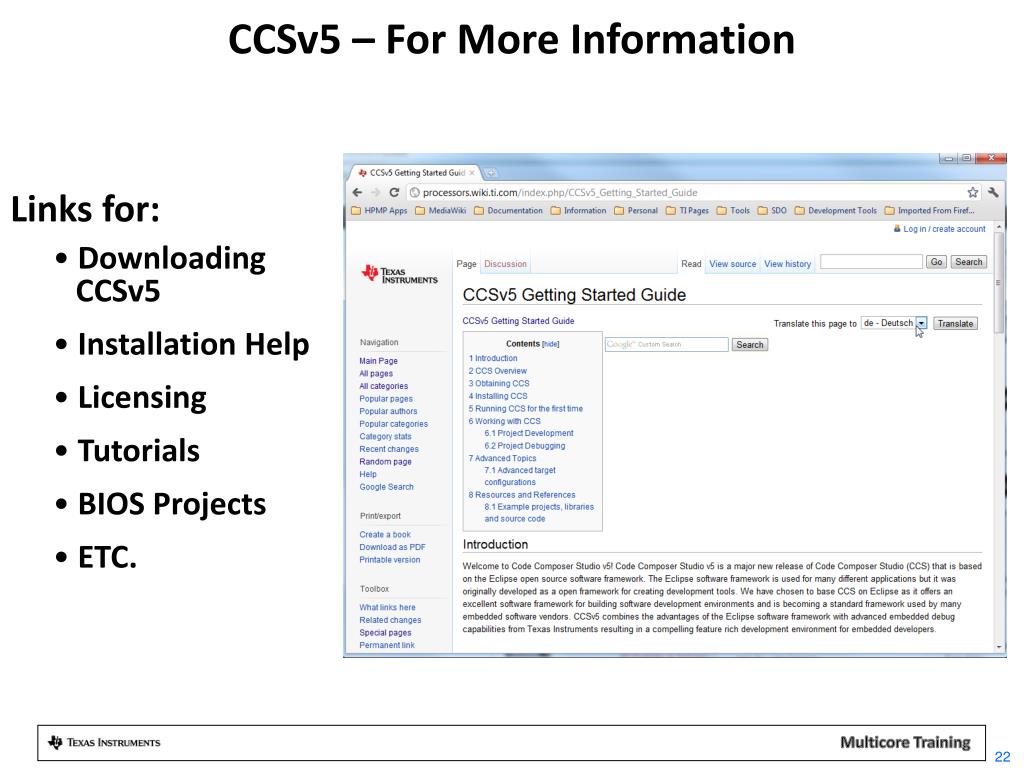
Task: Select the Read tab
Action: tap(691, 264)
